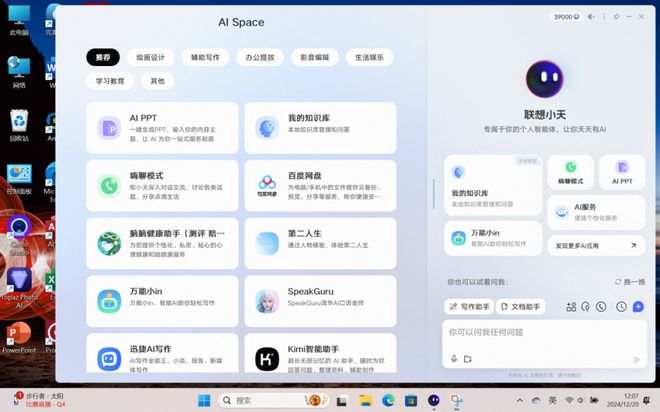Open the 迅捷AI写作 app card
Screen dimensions: 660x412
pos(162,353)
